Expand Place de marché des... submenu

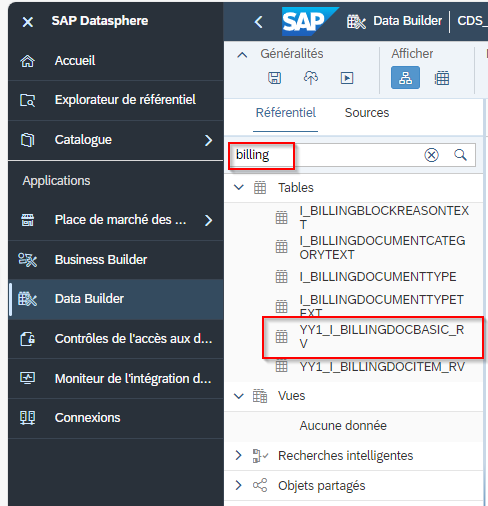click(209, 220)
